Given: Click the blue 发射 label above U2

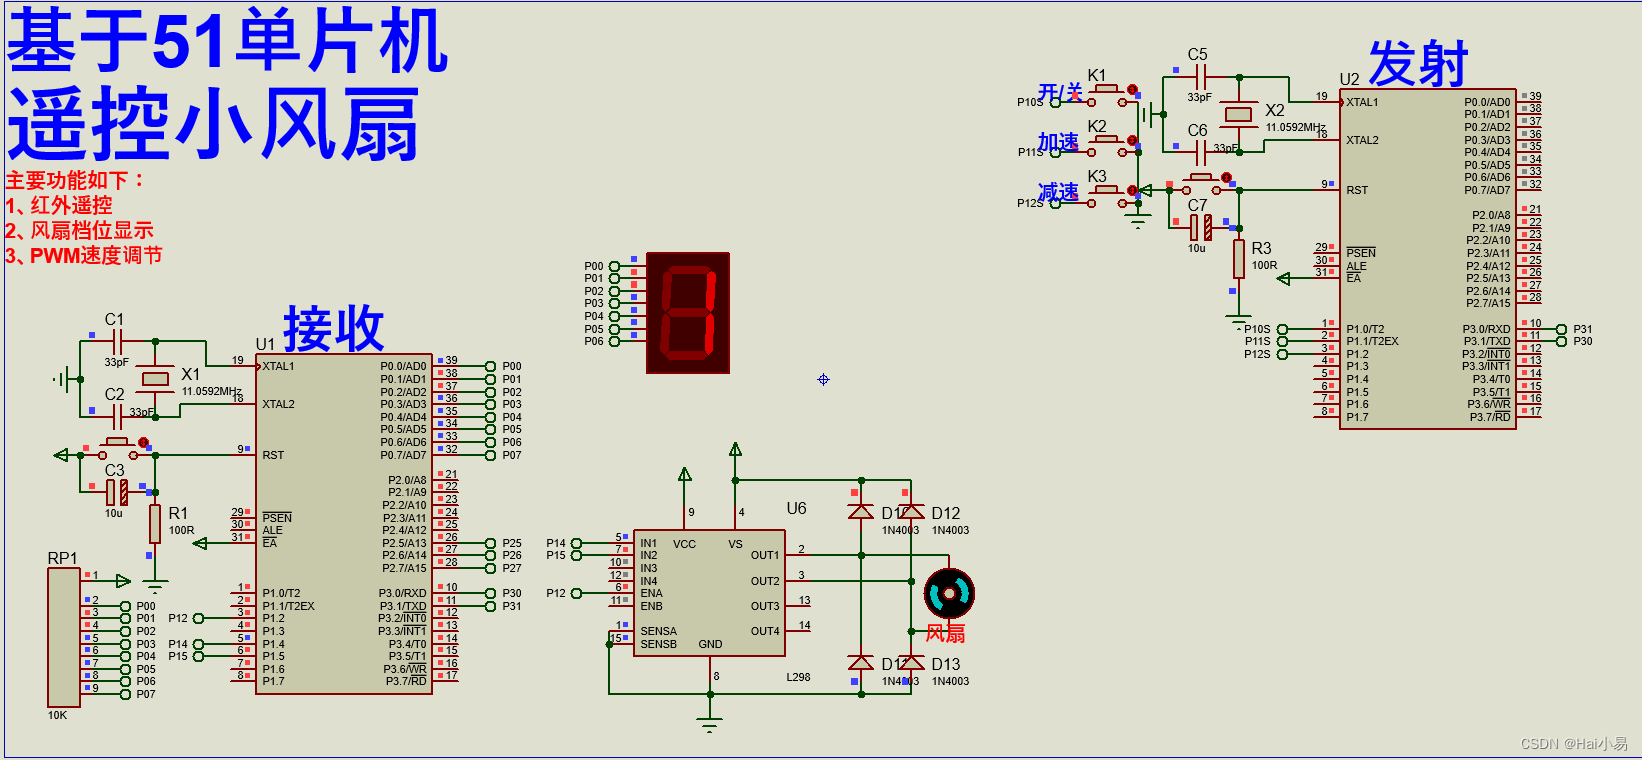Looking at the screenshot, I should (x=1418, y=64).
